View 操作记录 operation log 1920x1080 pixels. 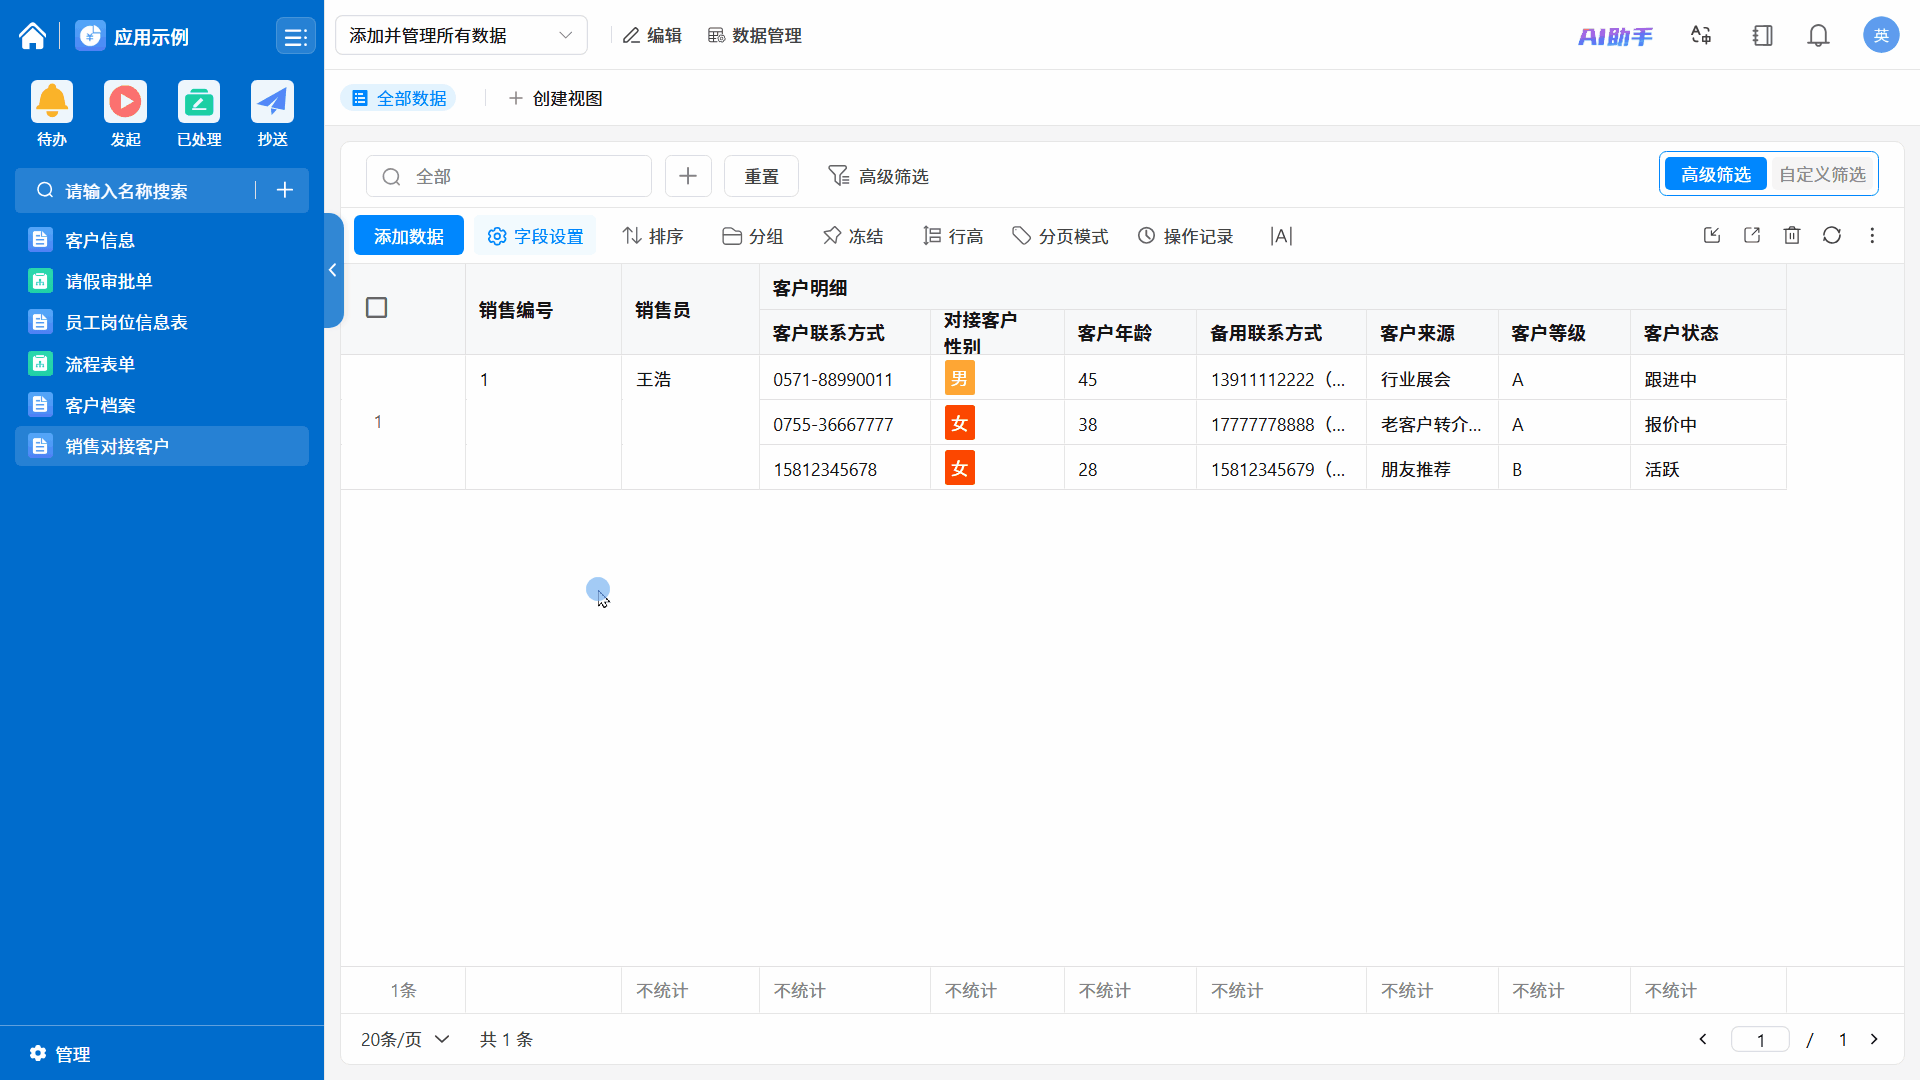tap(1185, 236)
